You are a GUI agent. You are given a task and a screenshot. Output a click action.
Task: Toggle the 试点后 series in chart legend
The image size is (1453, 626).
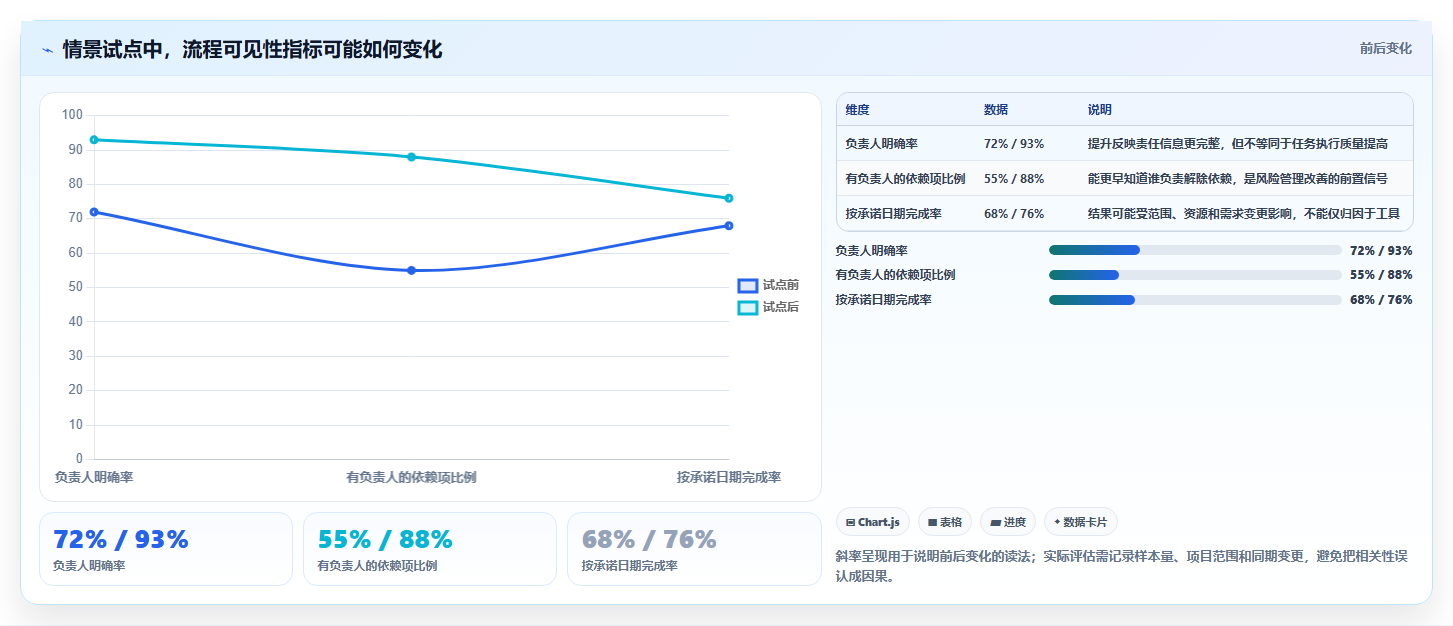tap(768, 307)
